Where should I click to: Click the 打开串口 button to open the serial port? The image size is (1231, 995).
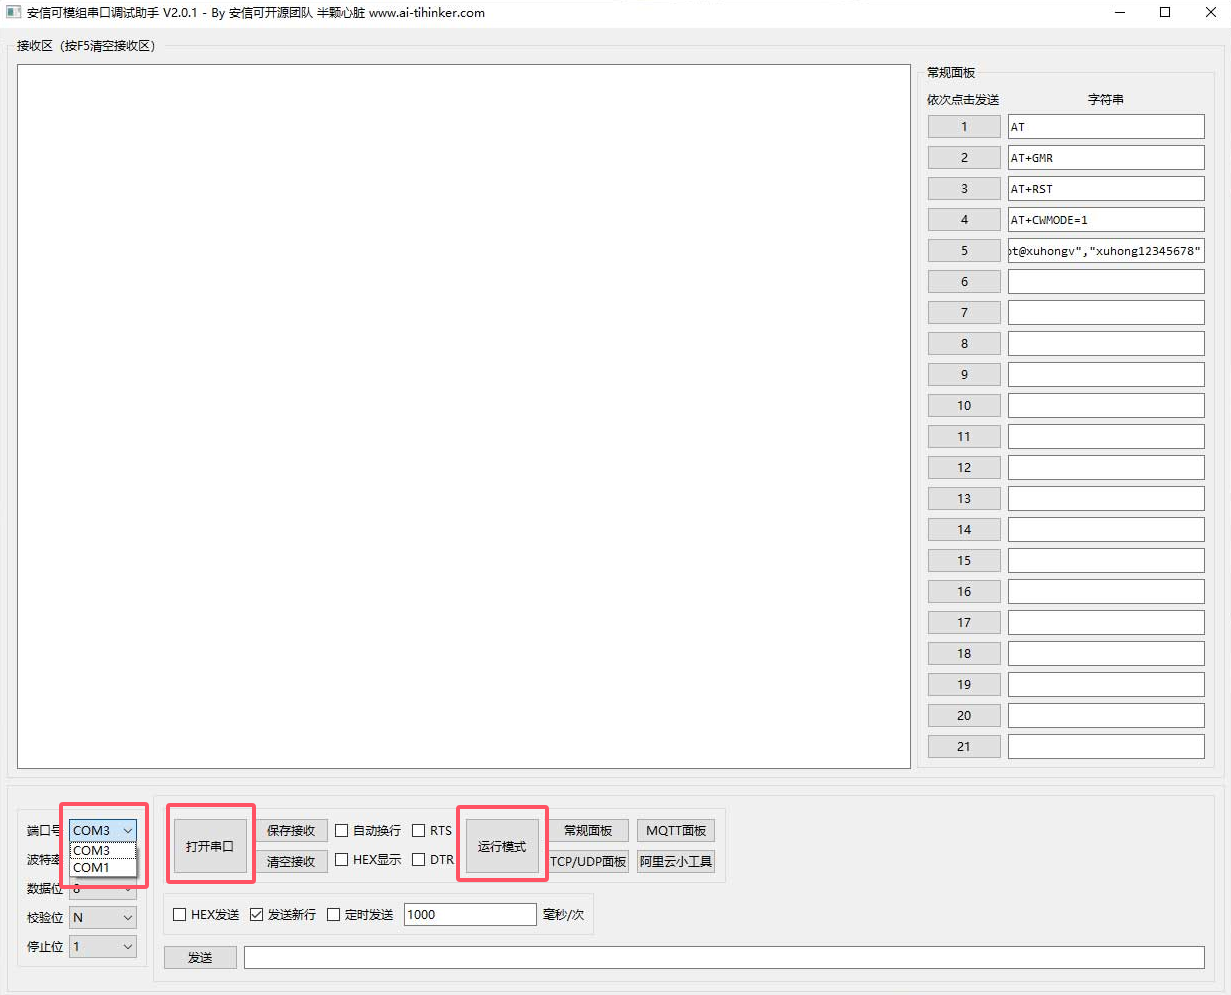point(210,846)
